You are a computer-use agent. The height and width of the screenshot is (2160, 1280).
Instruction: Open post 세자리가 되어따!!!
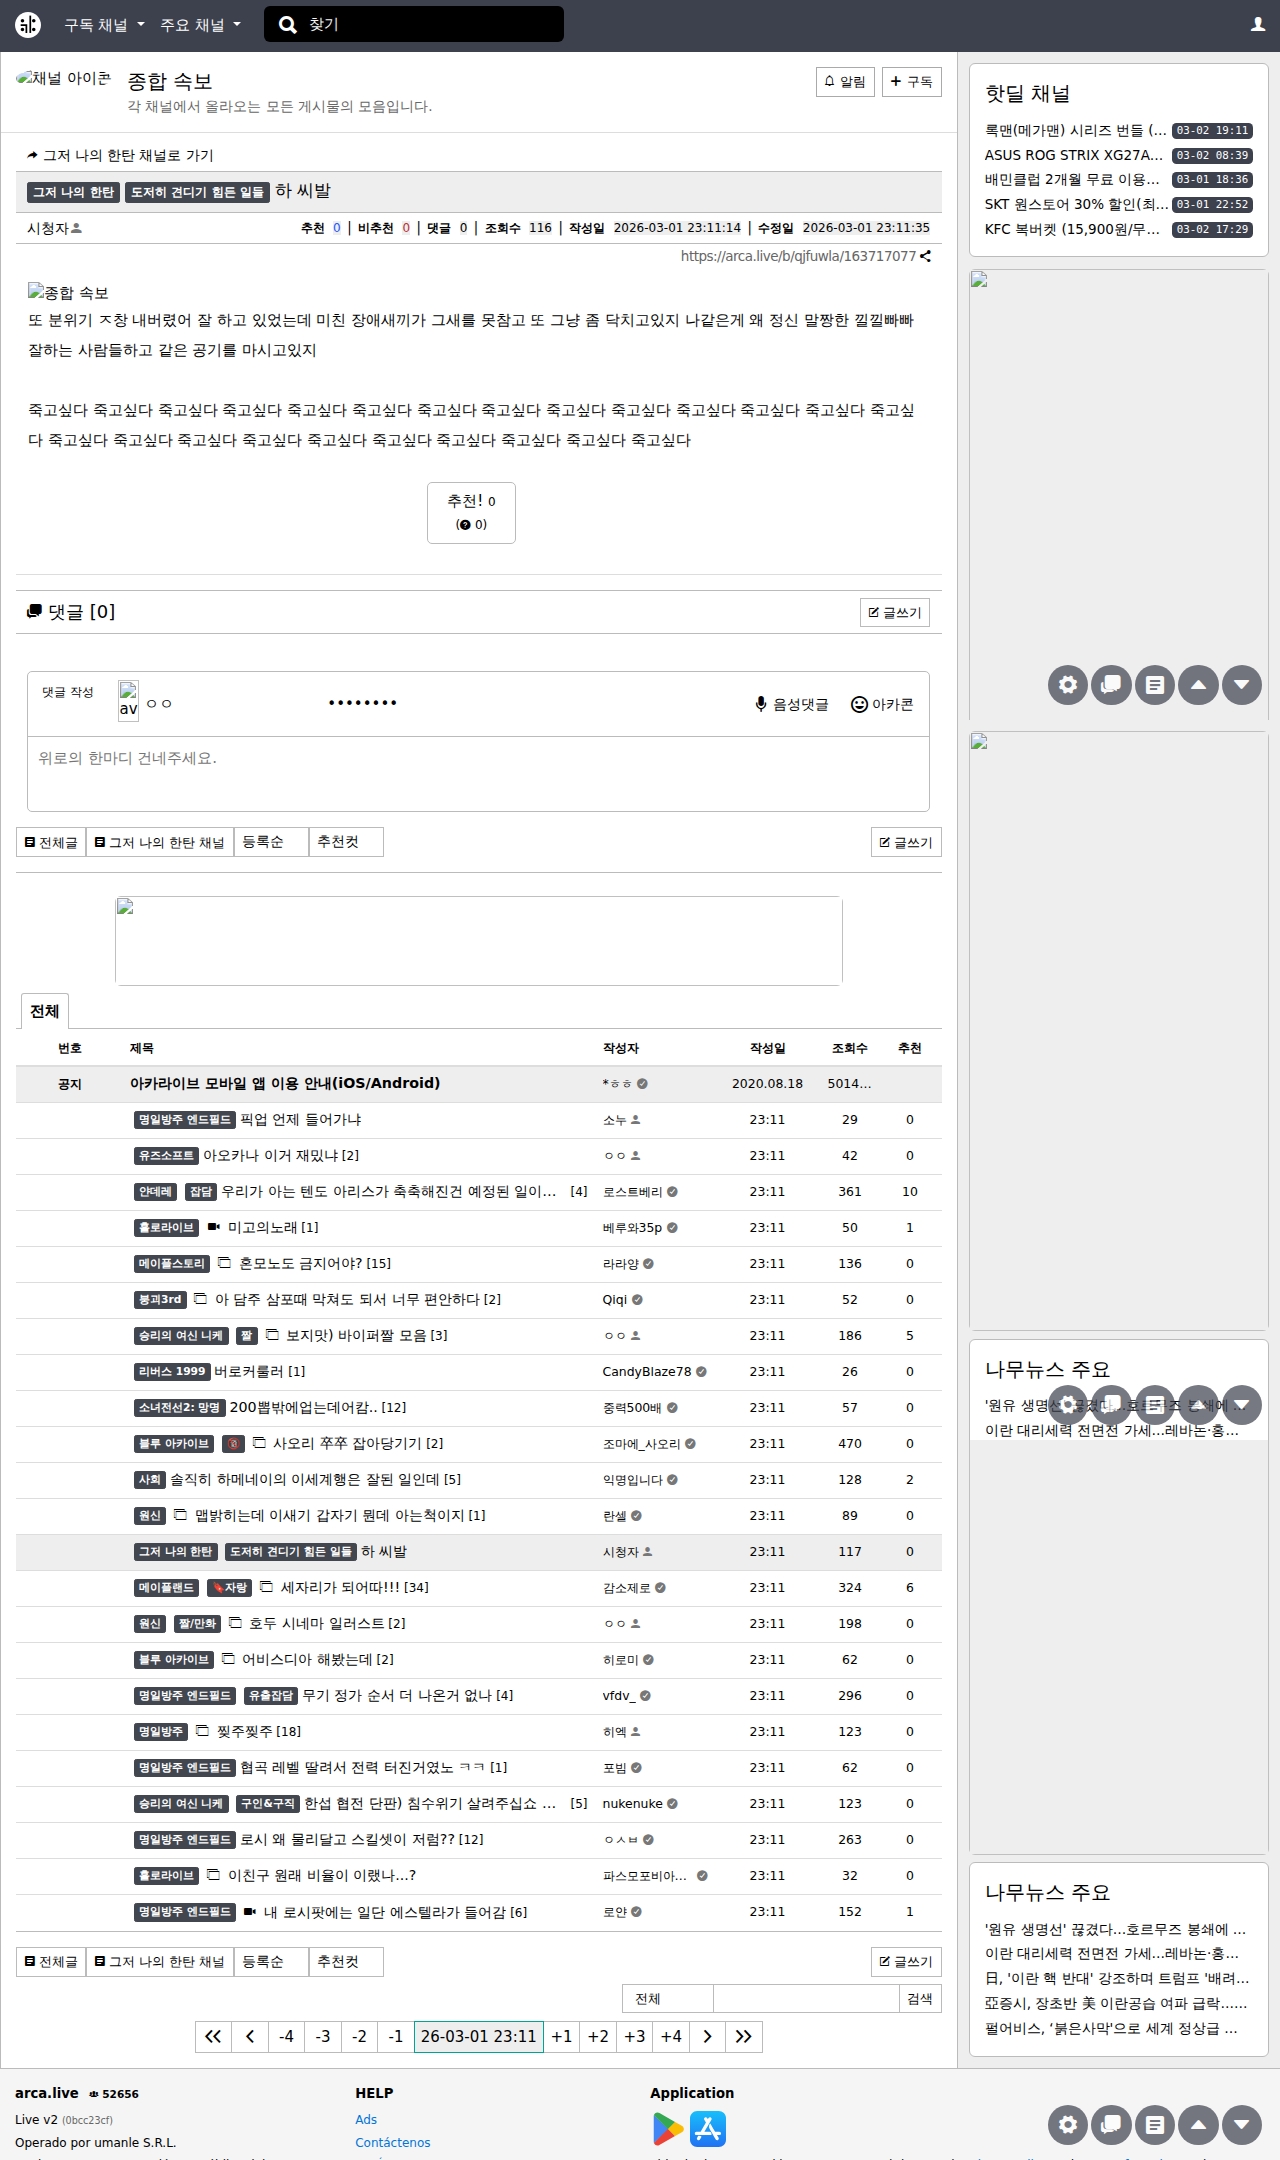(x=341, y=1587)
